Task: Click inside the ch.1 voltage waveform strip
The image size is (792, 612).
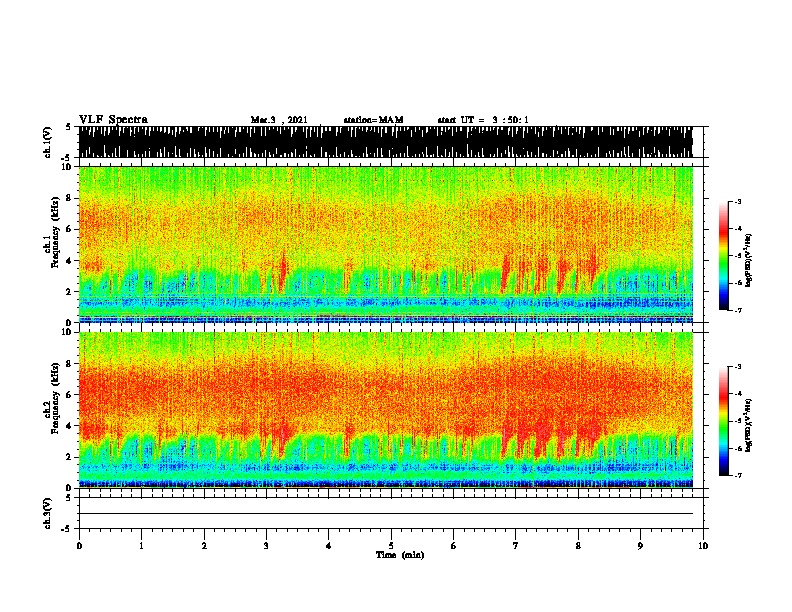Action: pos(385,142)
